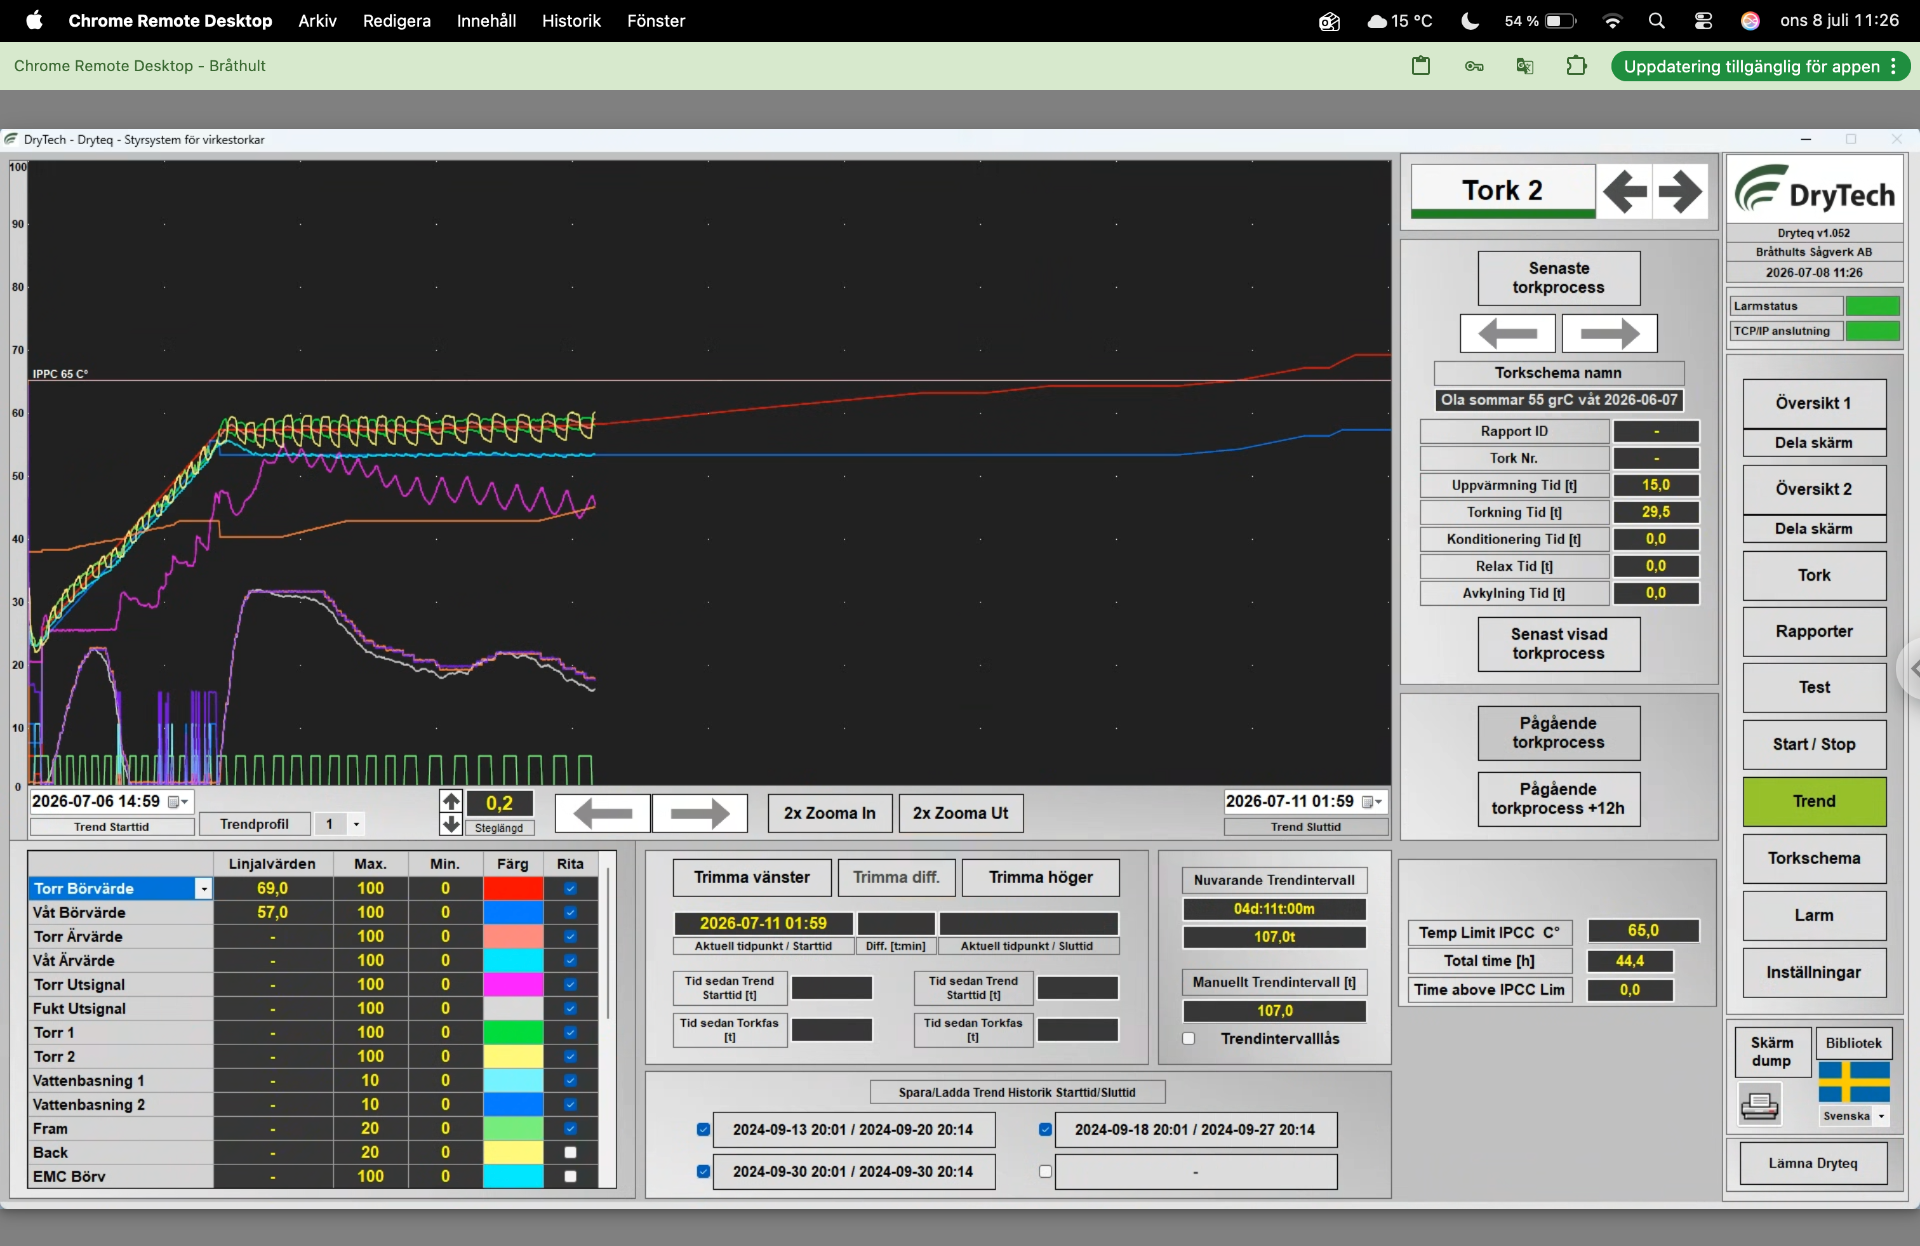Go to next dryer with Tork 2 right arrow
The image size is (1920, 1246).
[1680, 191]
